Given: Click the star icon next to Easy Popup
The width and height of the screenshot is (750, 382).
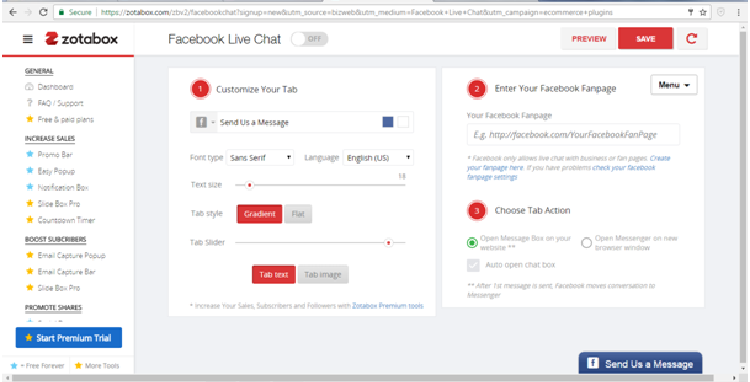Looking at the screenshot, I should coord(30,171).
